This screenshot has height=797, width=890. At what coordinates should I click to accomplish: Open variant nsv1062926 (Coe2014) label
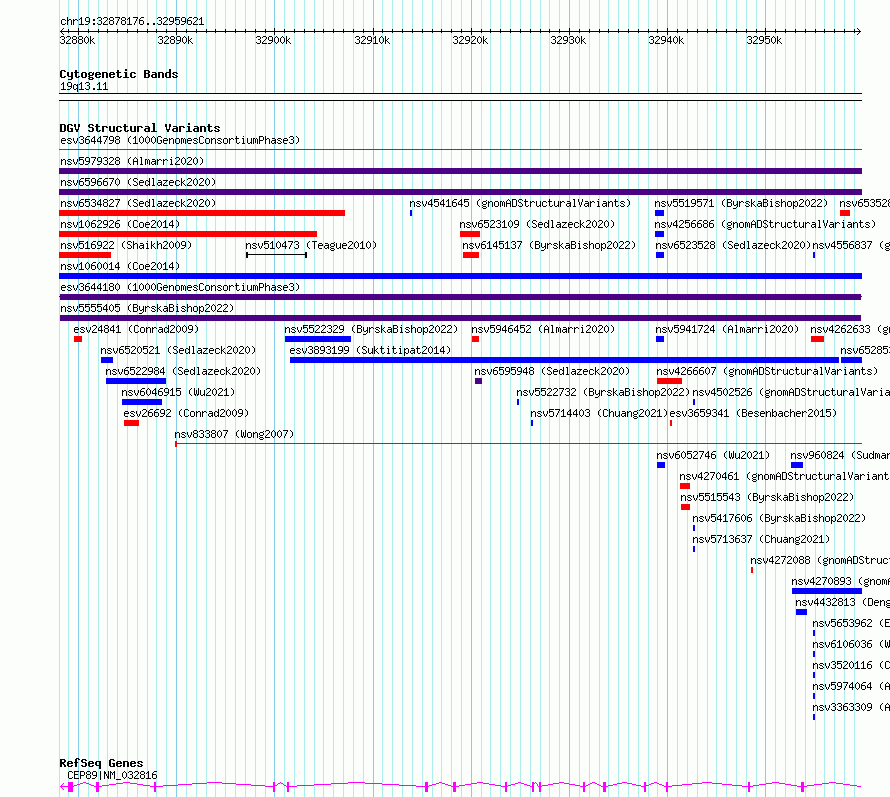(x=120, y=224)
